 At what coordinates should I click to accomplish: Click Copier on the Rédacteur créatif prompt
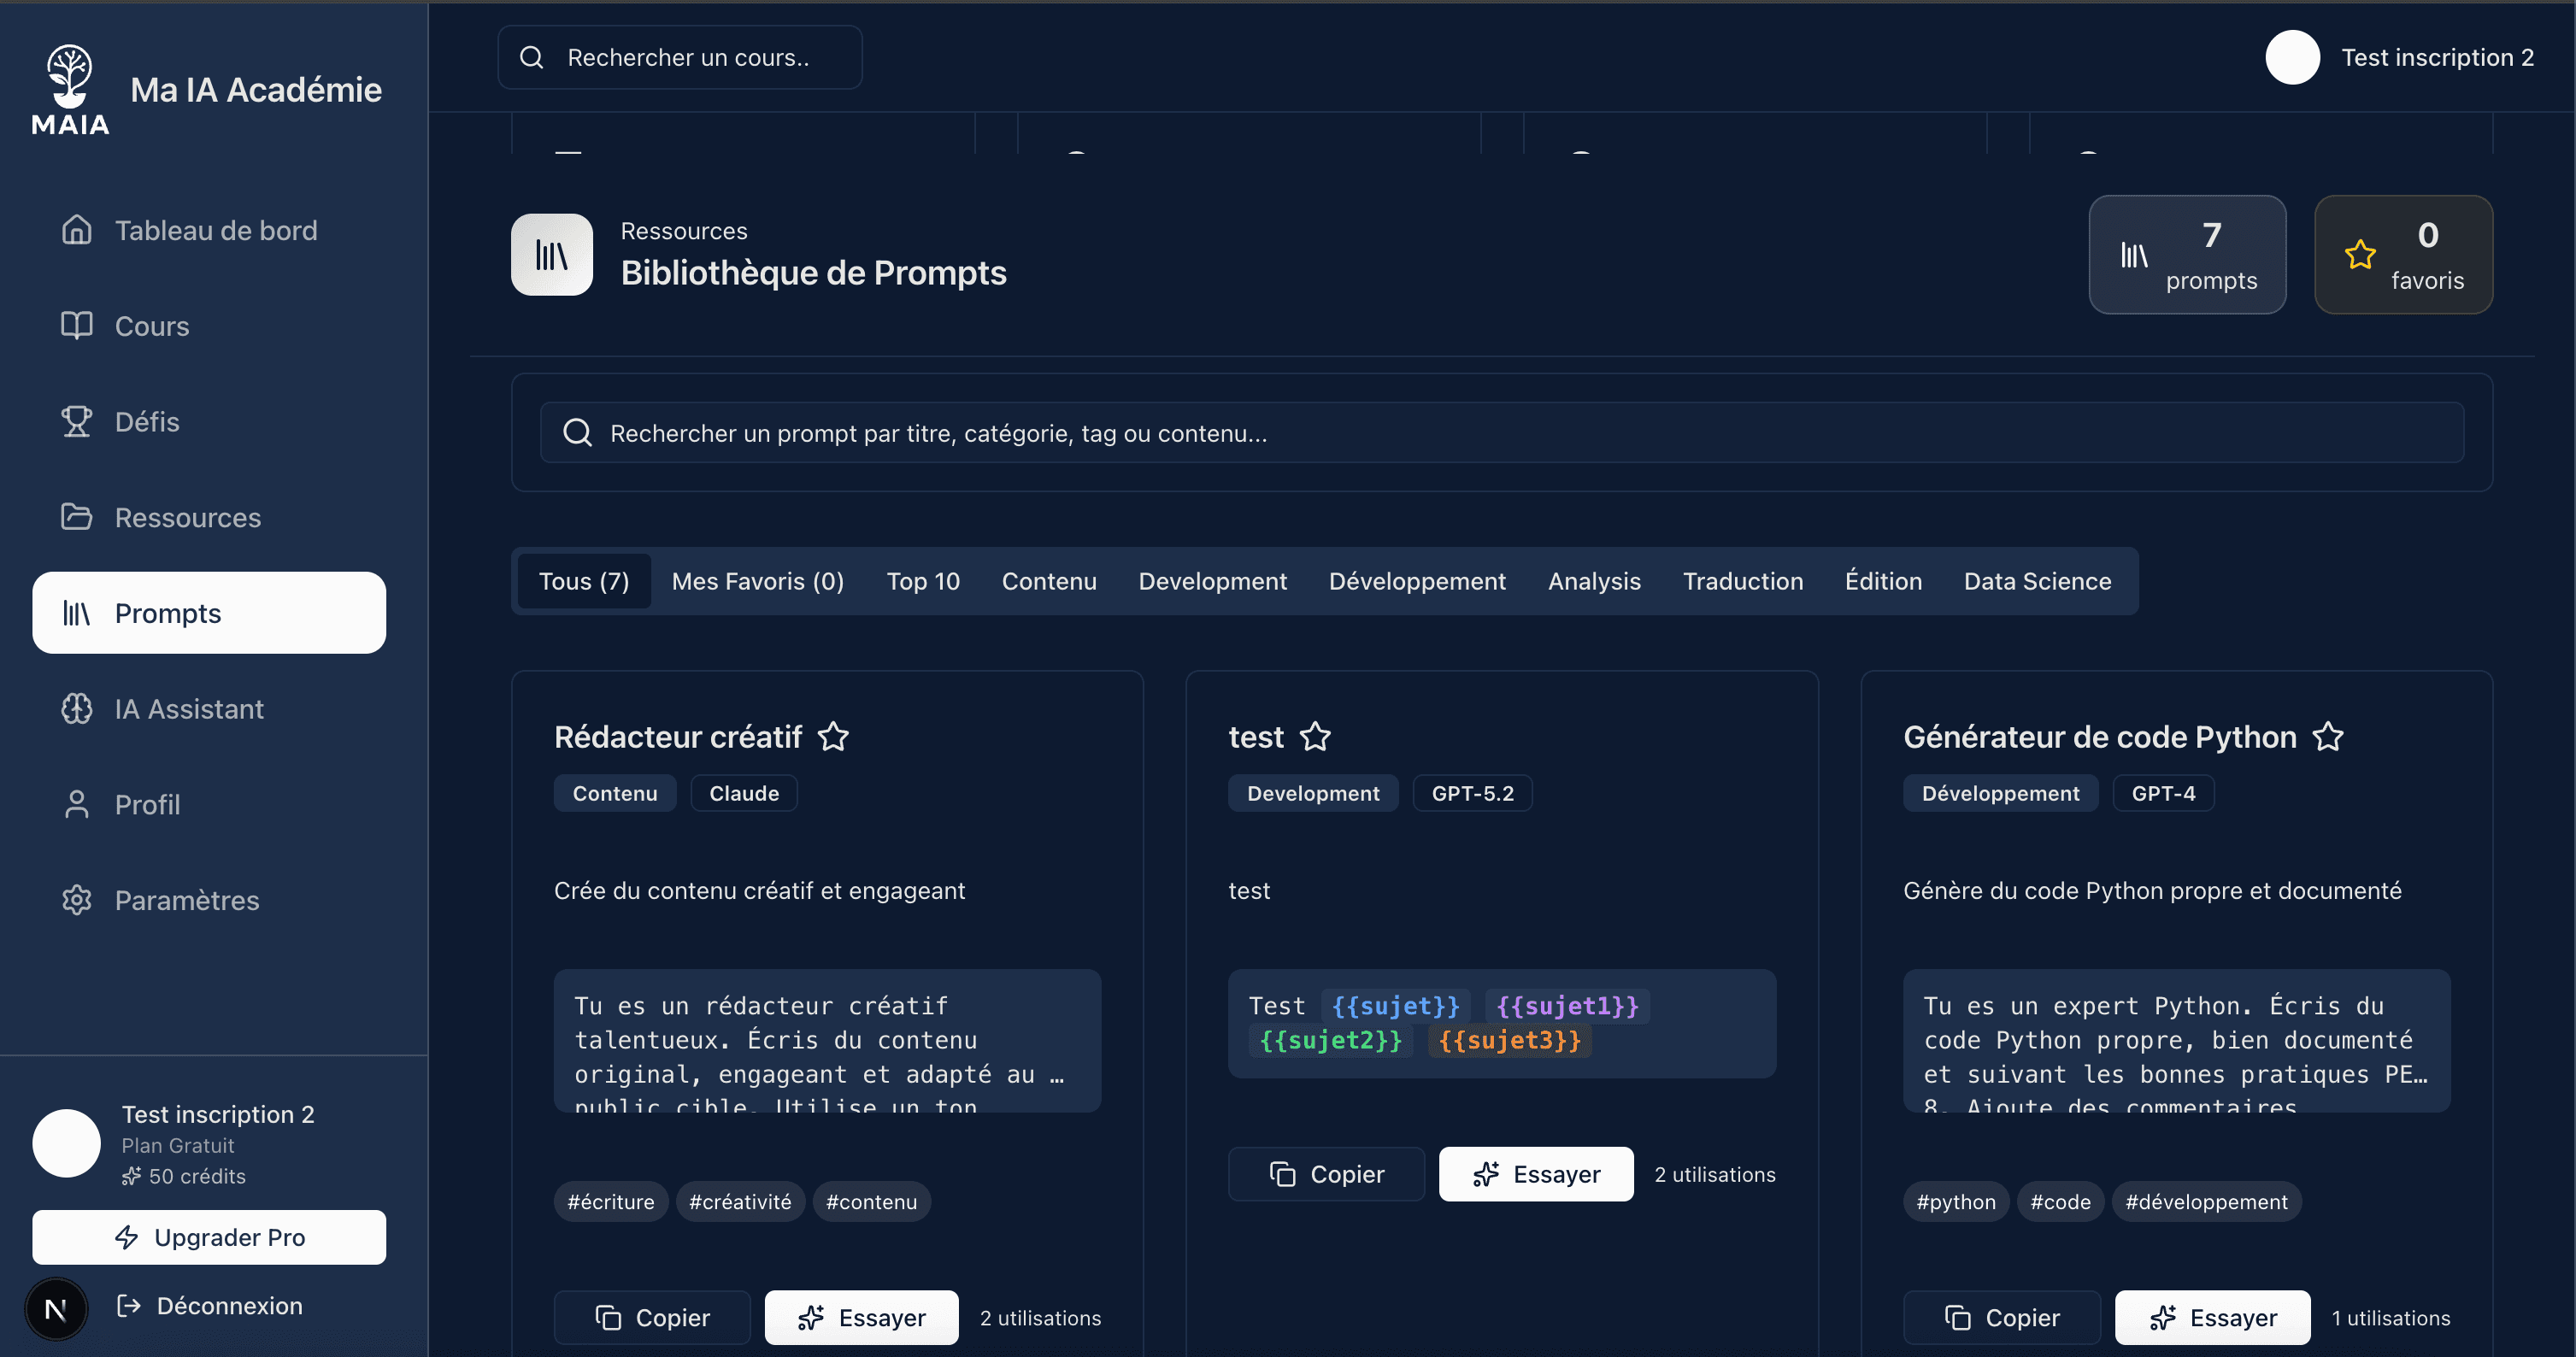[652, 1317]
